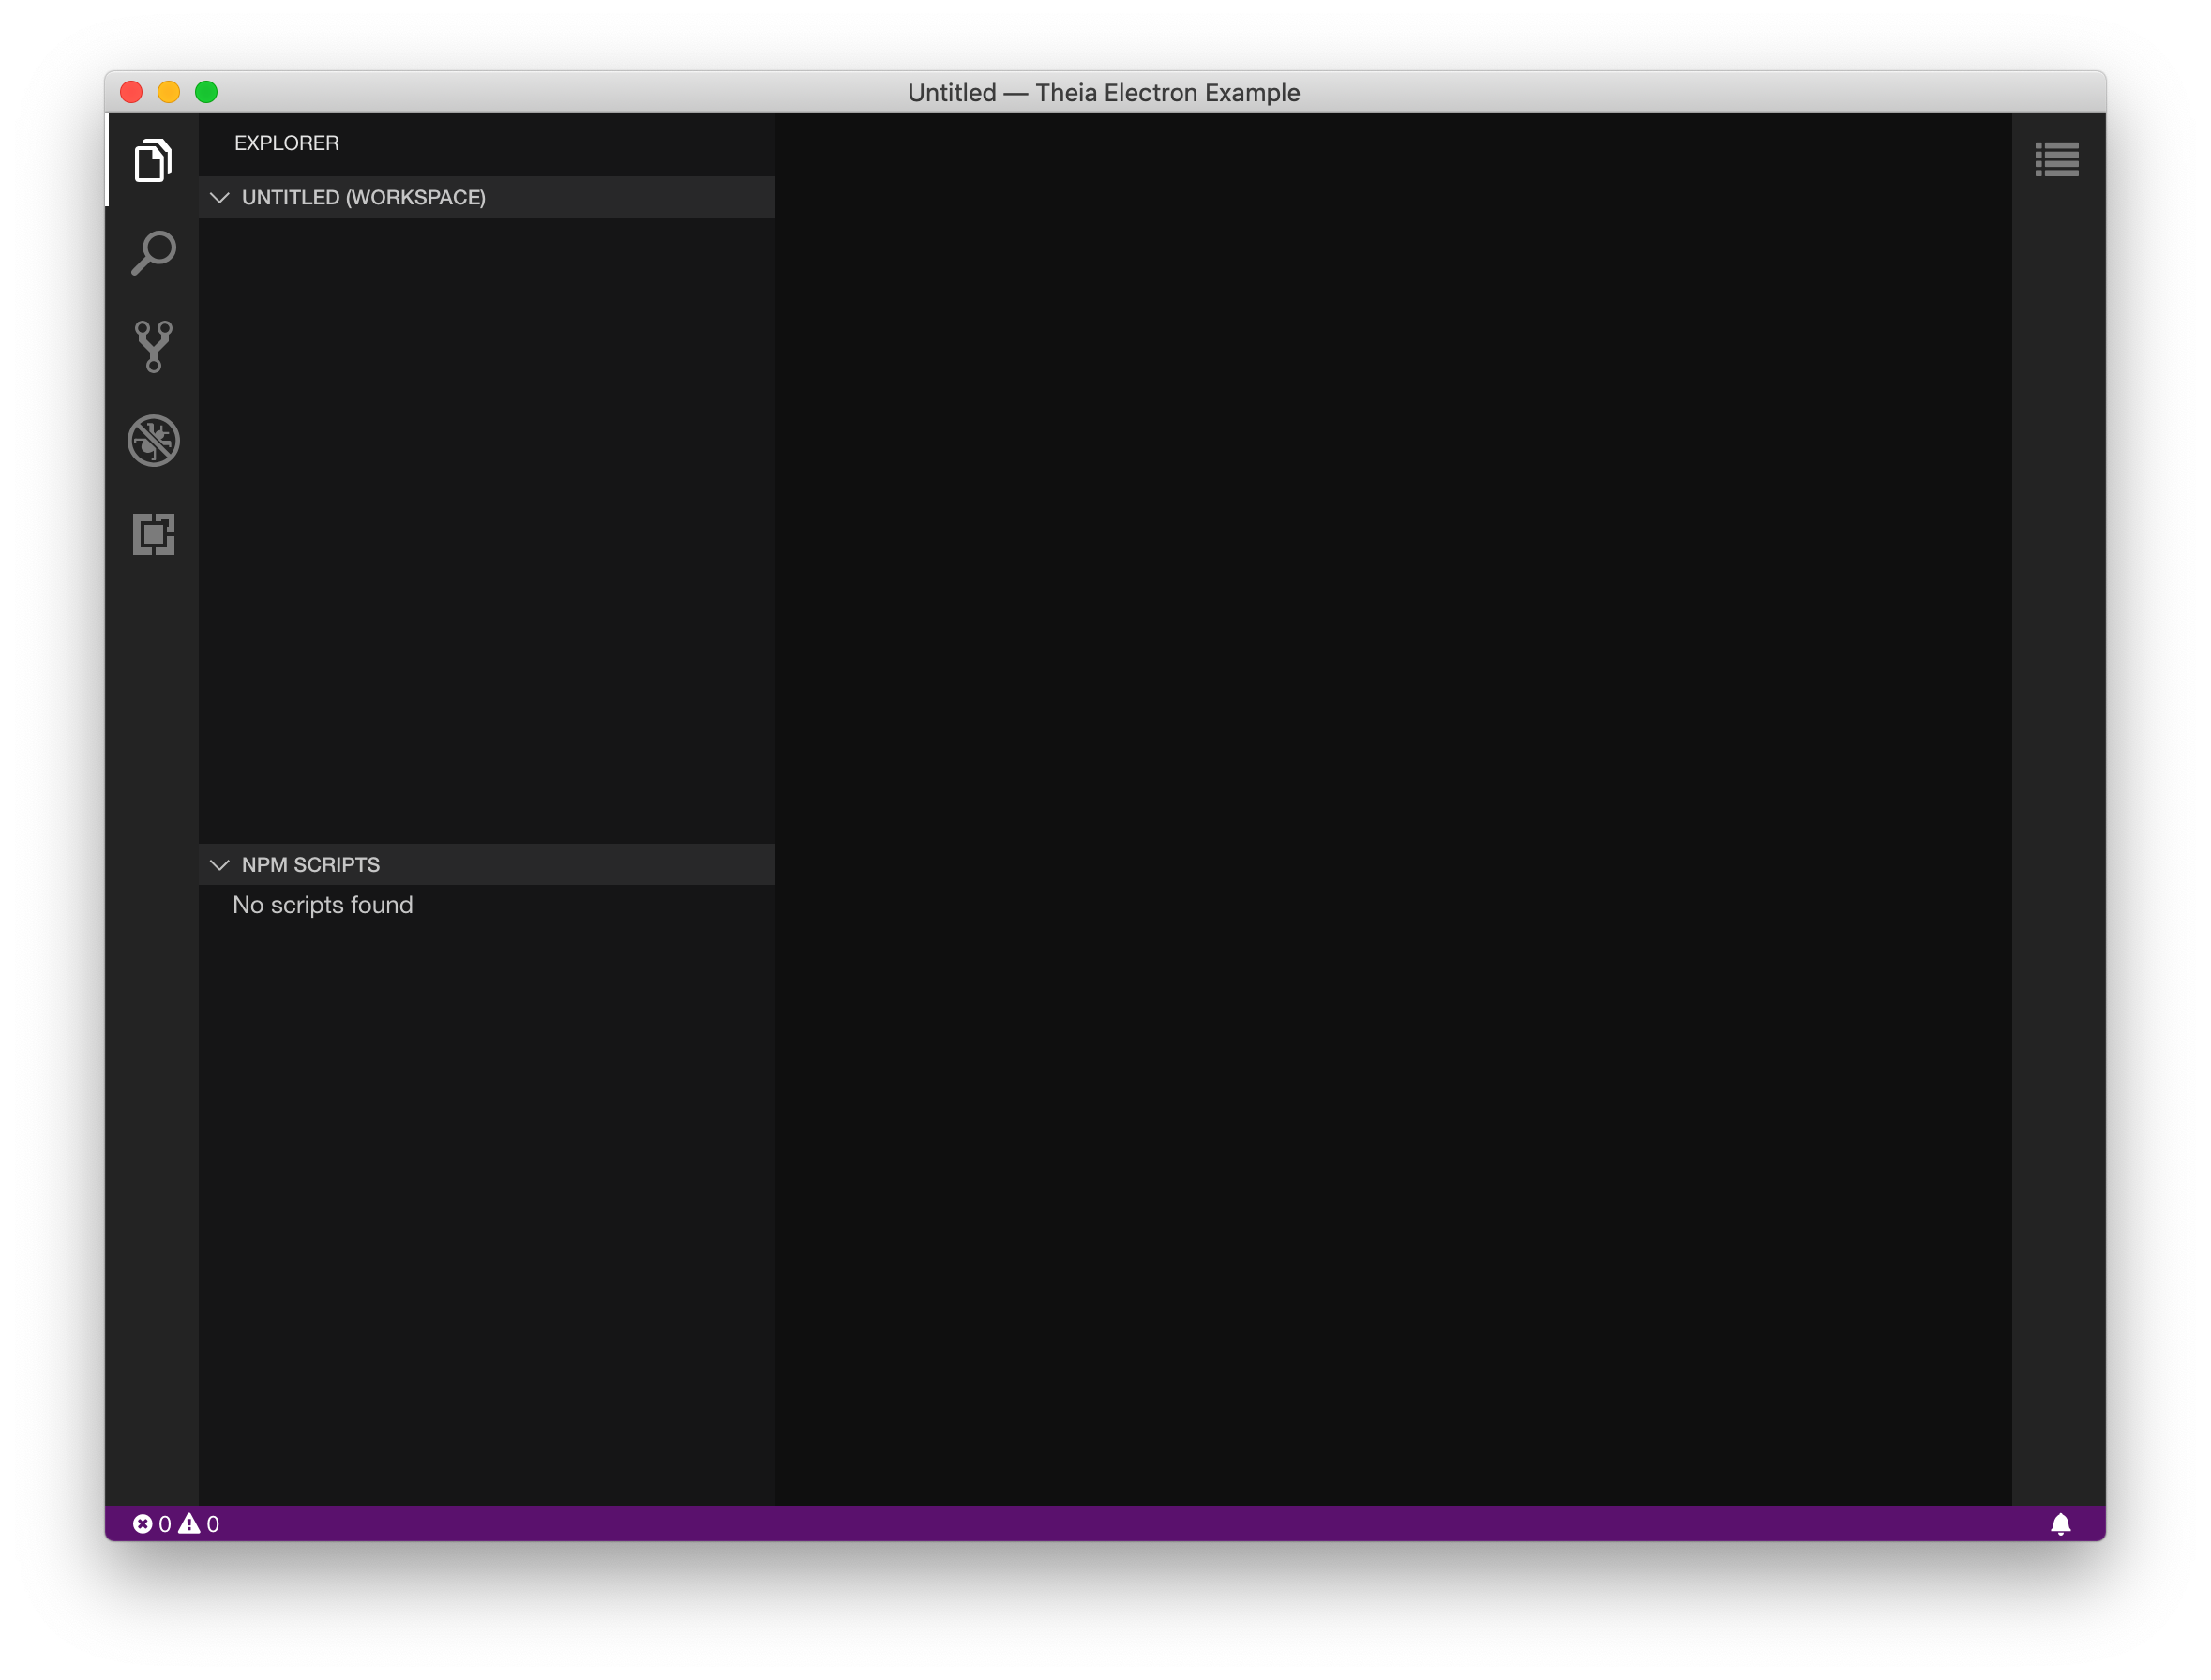Click the errors indicator in the status bar
The image size is (2211, 1680).
pyautogui.click(x=151, y=1523)
